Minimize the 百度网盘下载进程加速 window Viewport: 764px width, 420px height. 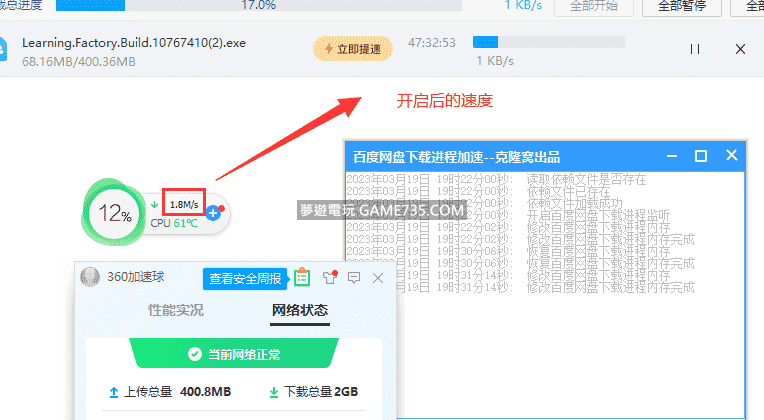coord(672,156)
